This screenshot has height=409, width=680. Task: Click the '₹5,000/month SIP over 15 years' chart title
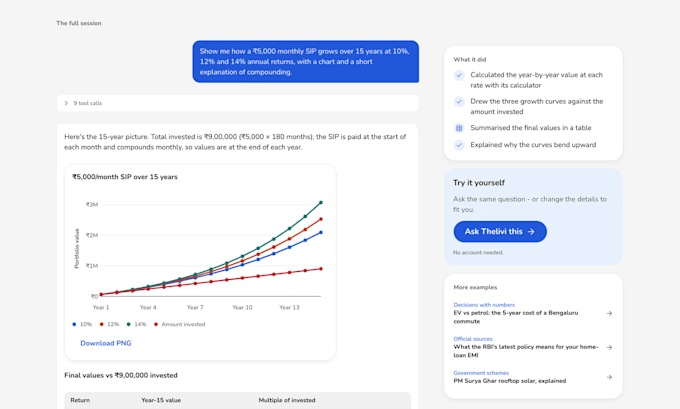pos(125,177)
